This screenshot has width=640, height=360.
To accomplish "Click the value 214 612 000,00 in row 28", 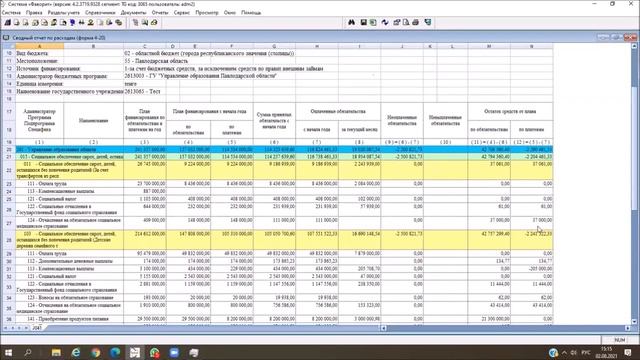I will [x=149, y=234].
